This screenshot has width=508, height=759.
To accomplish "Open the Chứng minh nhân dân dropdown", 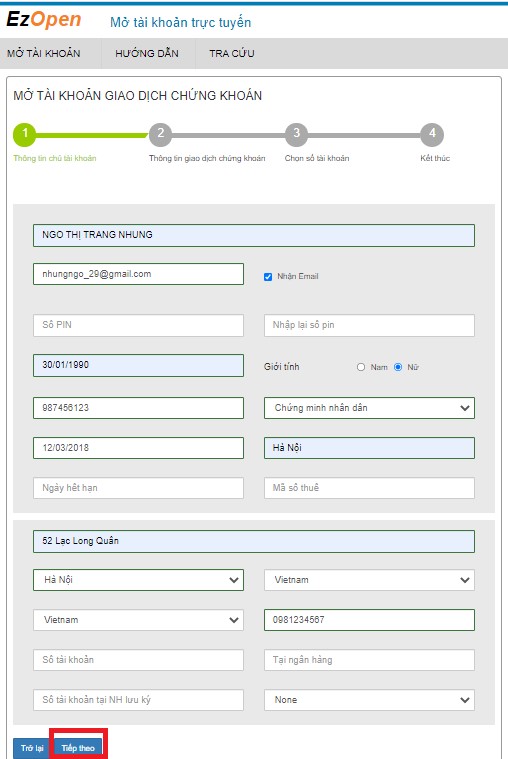I will (x=369, y=408).
